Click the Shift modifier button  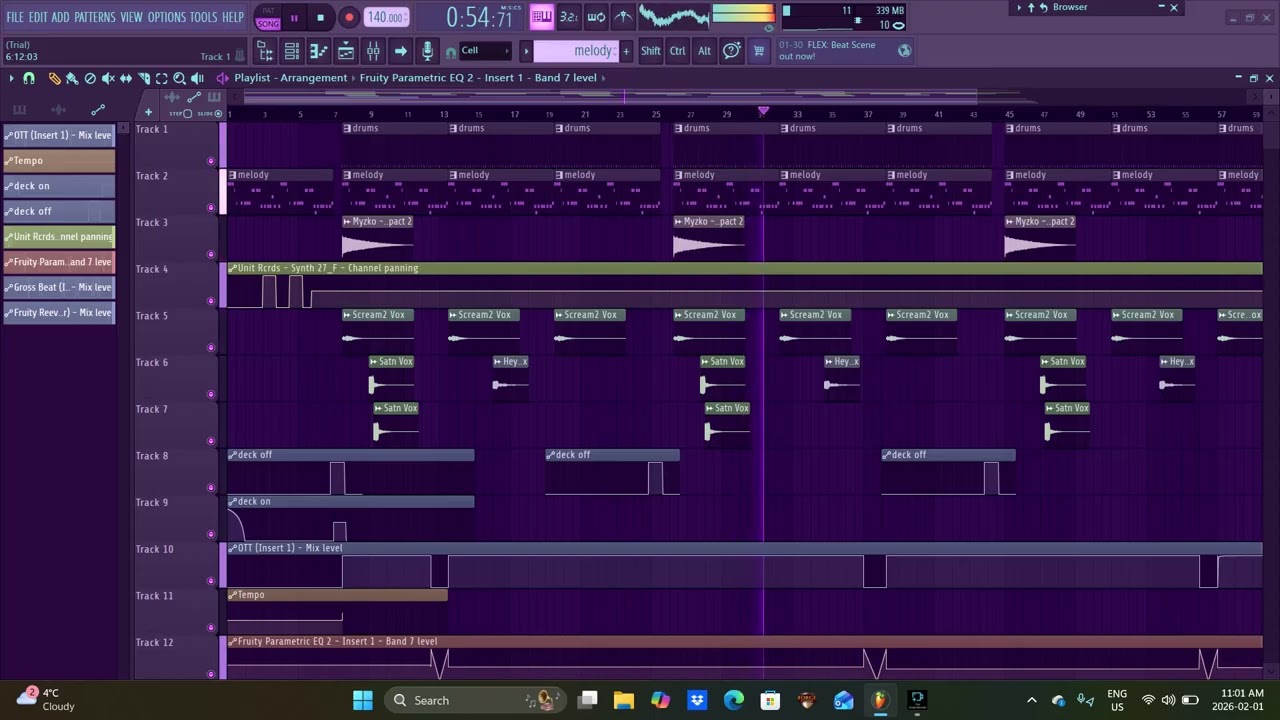(651, 51)
